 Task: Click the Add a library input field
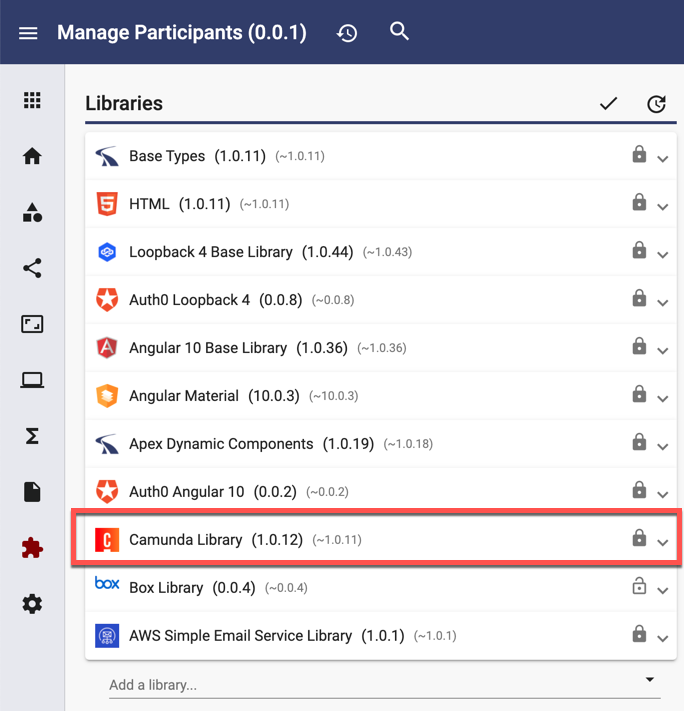coord(385,685)
